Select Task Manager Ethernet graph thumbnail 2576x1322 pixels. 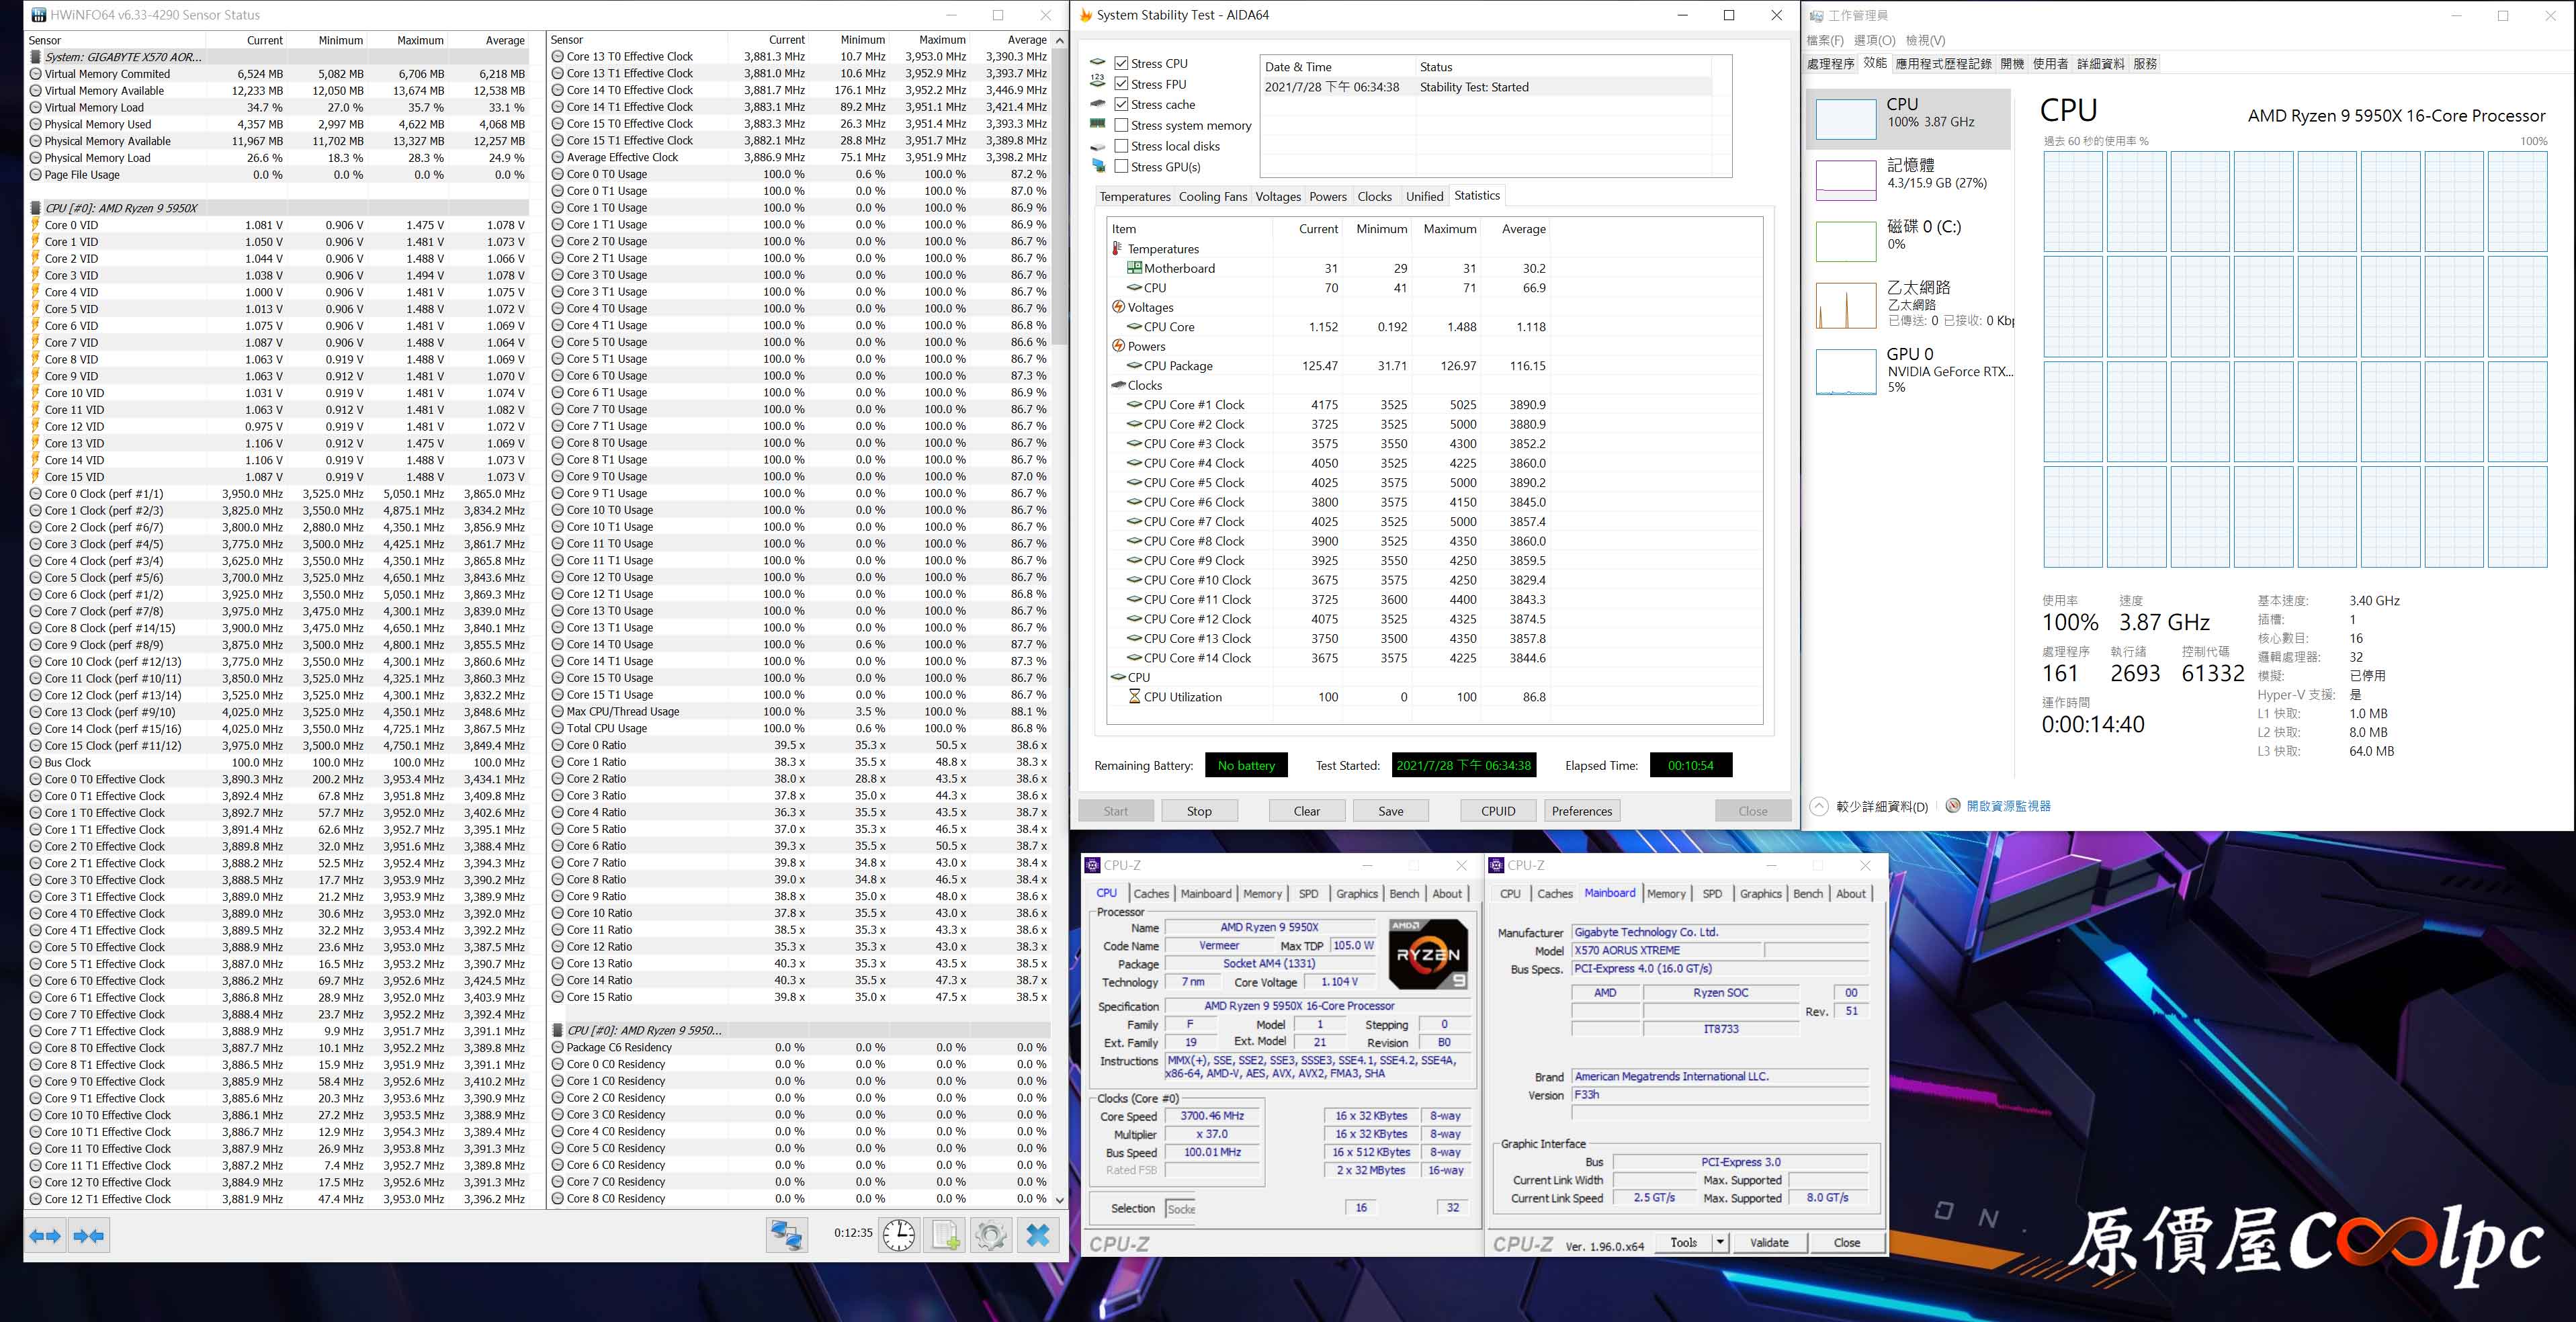coord(1845,306)
